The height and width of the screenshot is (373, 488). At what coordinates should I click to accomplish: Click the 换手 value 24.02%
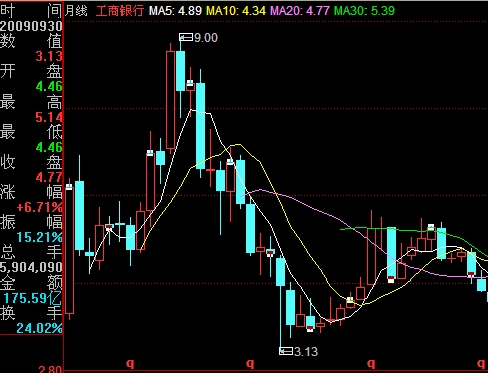[x=39, y=328]
